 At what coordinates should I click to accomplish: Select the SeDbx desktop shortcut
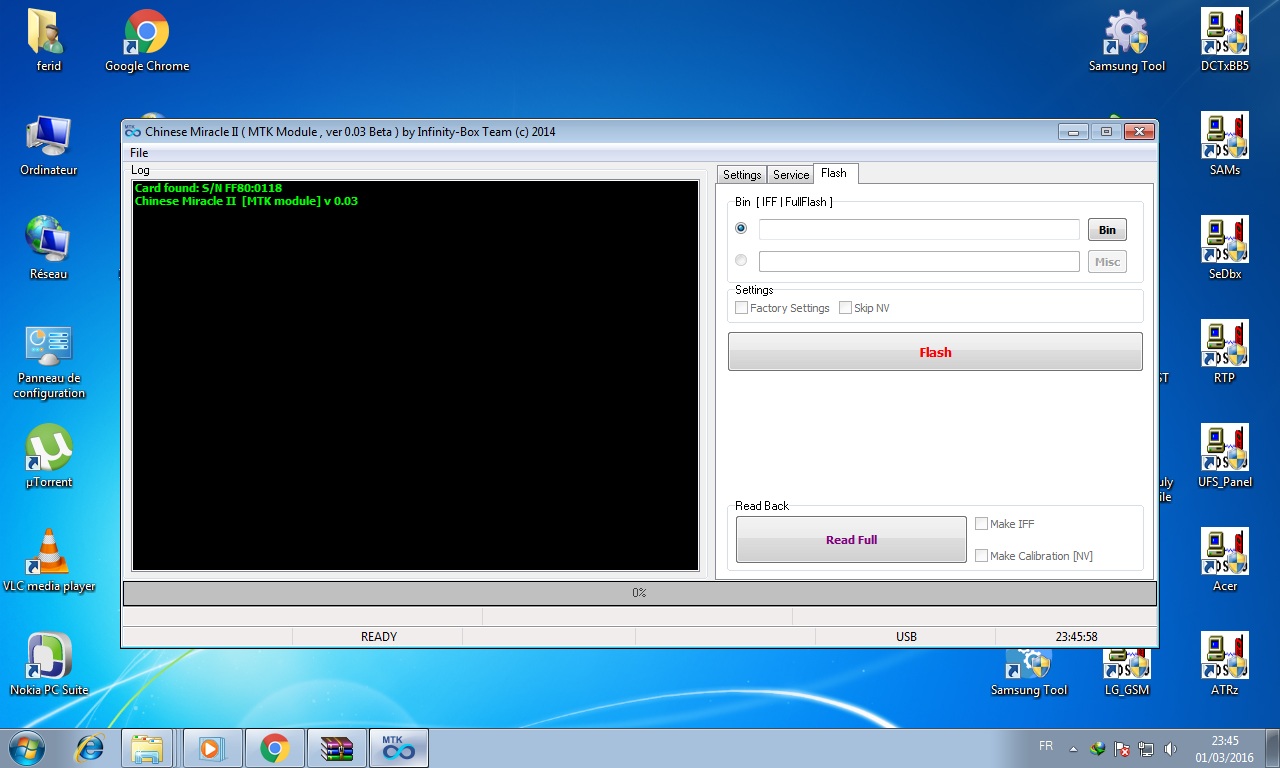click(x=1225, y=248)
